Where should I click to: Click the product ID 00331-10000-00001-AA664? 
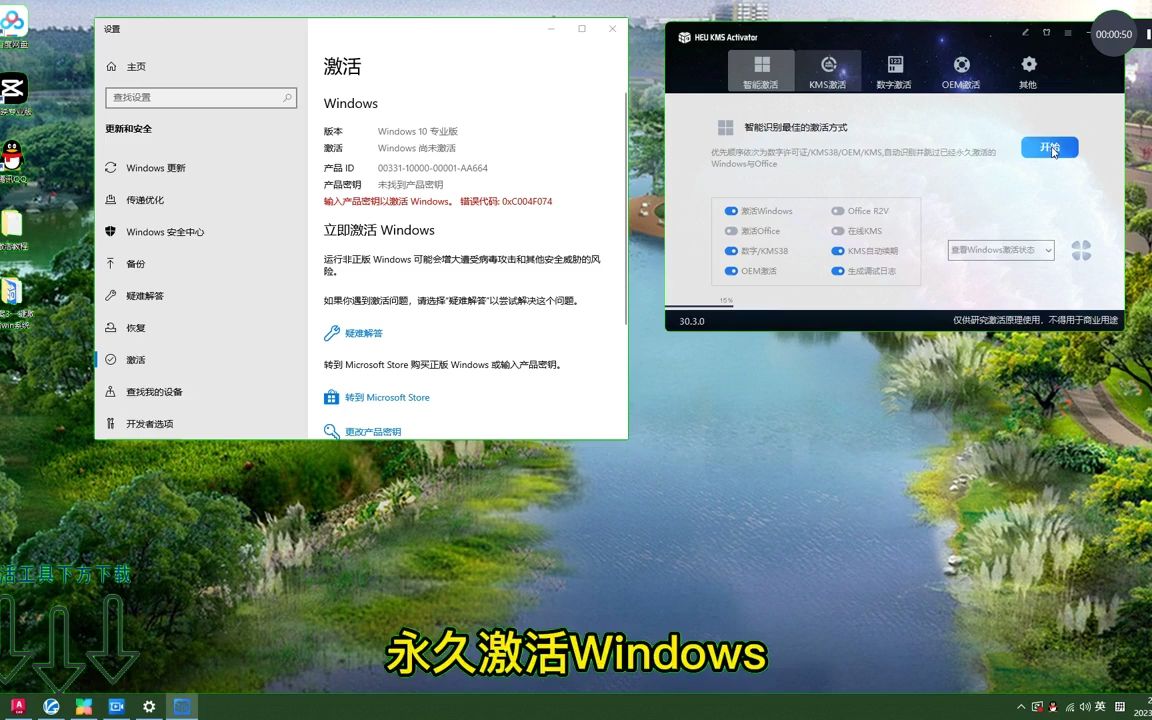(x=433, y=168)
